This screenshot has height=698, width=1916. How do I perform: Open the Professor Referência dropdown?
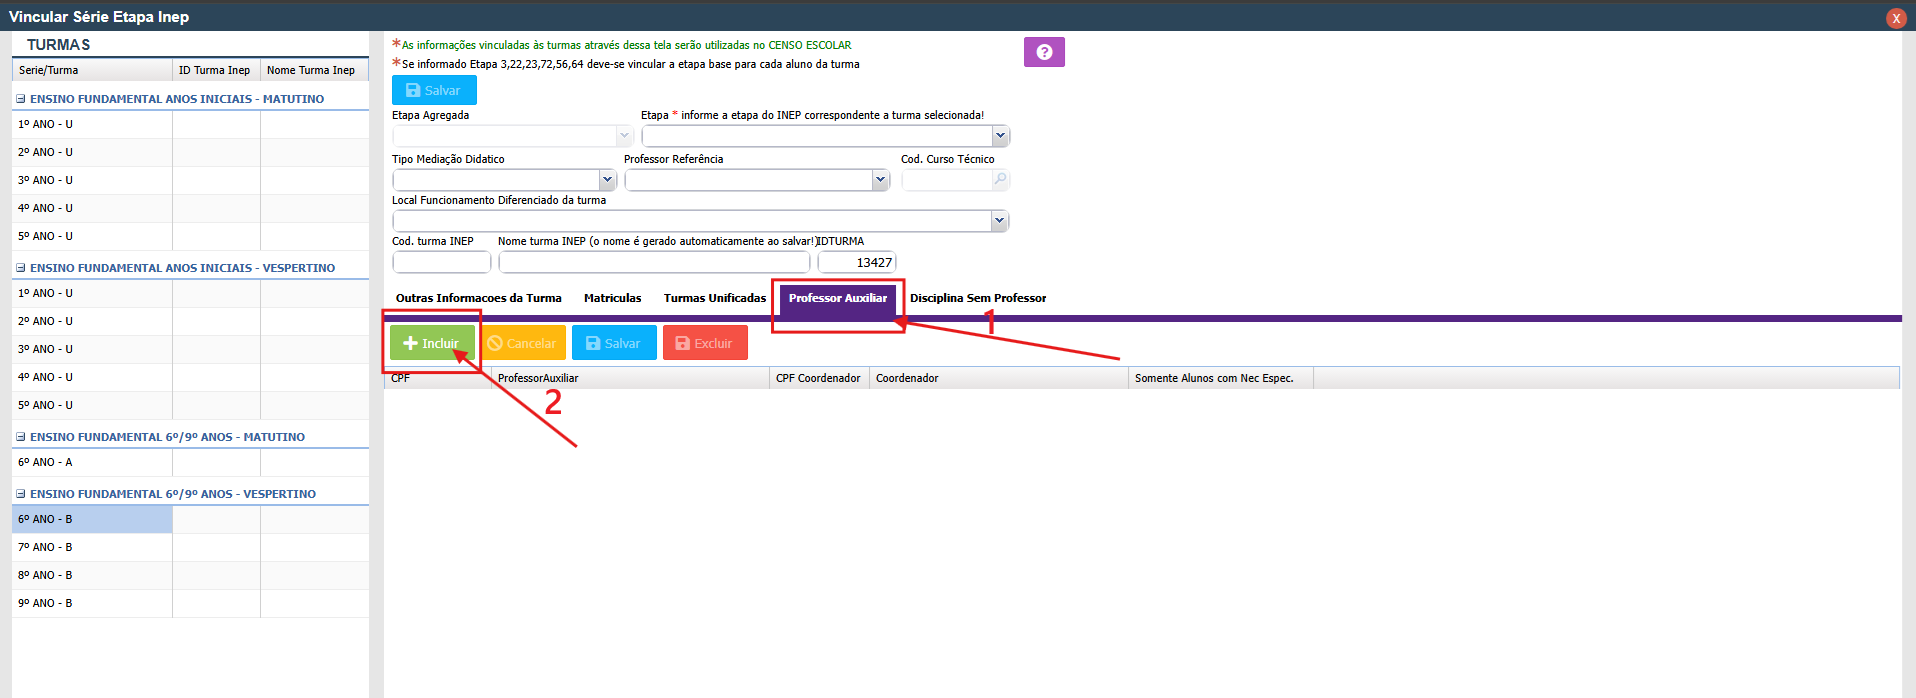[879, 180]
